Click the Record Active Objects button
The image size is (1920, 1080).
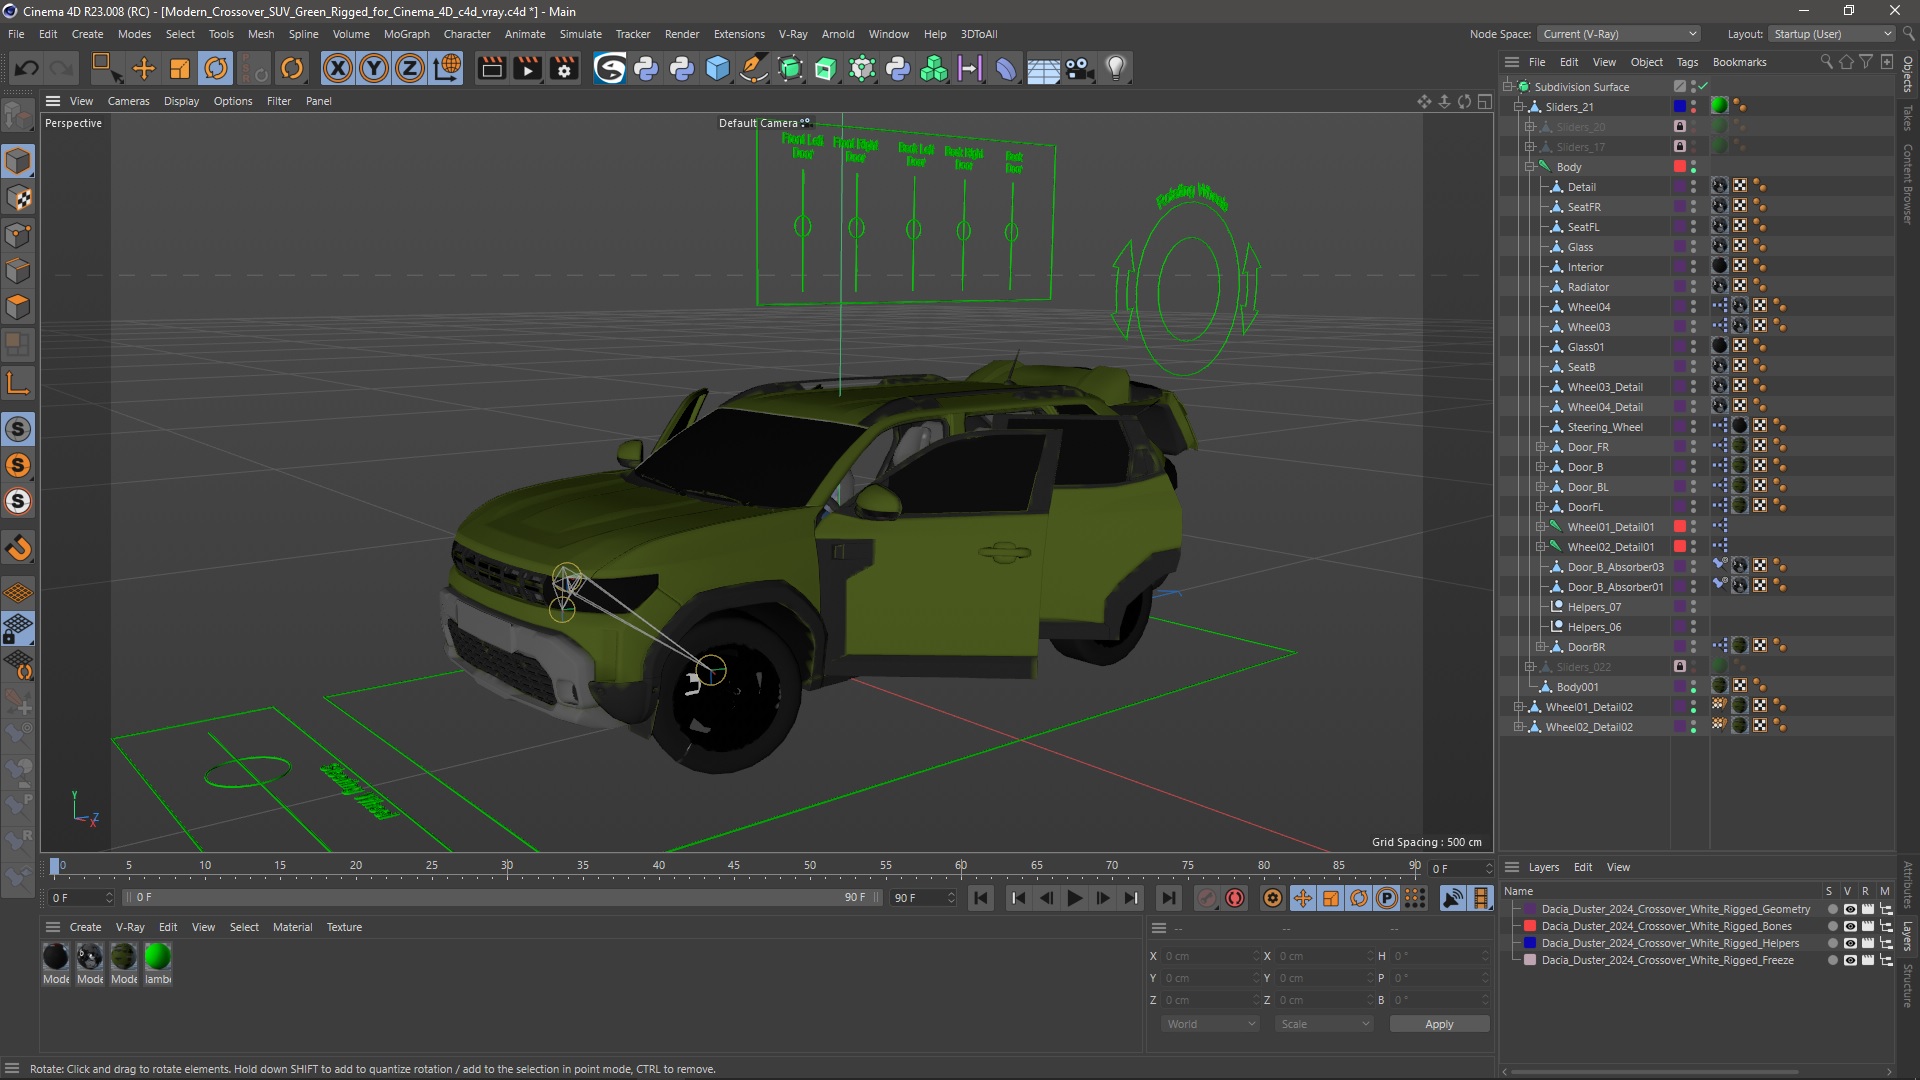coord(1207,898)
